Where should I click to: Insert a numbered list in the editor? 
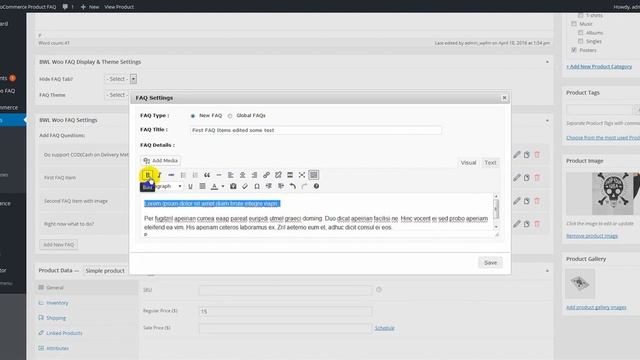click(195, 175)
